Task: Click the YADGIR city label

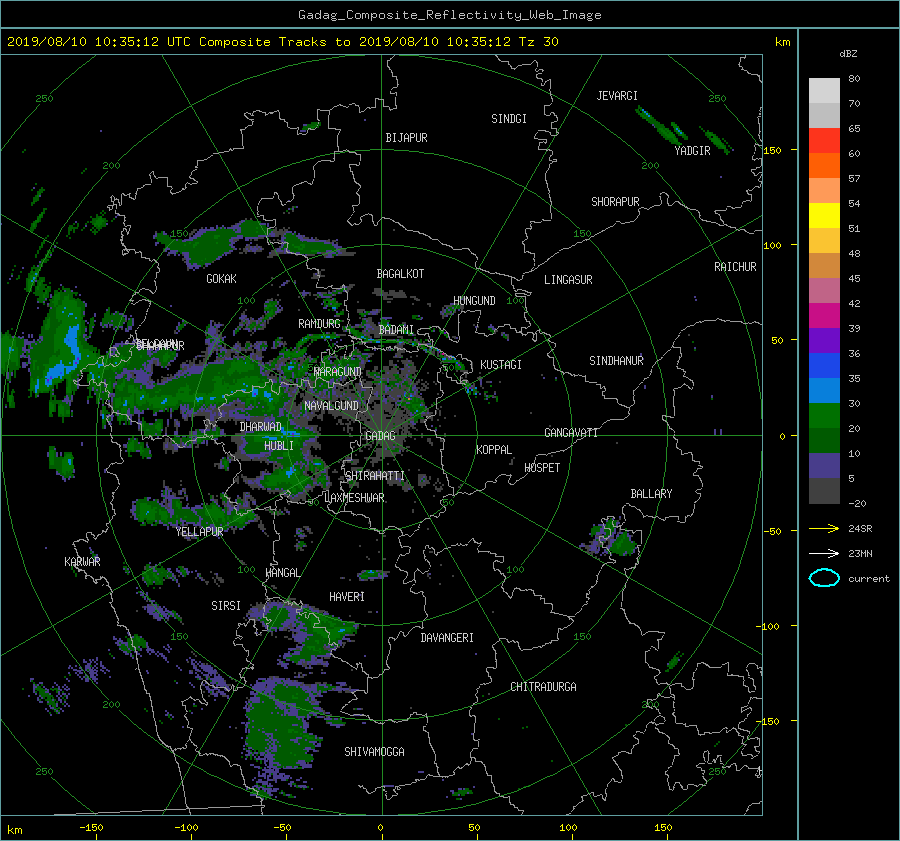Action: [x=692, y=151]
